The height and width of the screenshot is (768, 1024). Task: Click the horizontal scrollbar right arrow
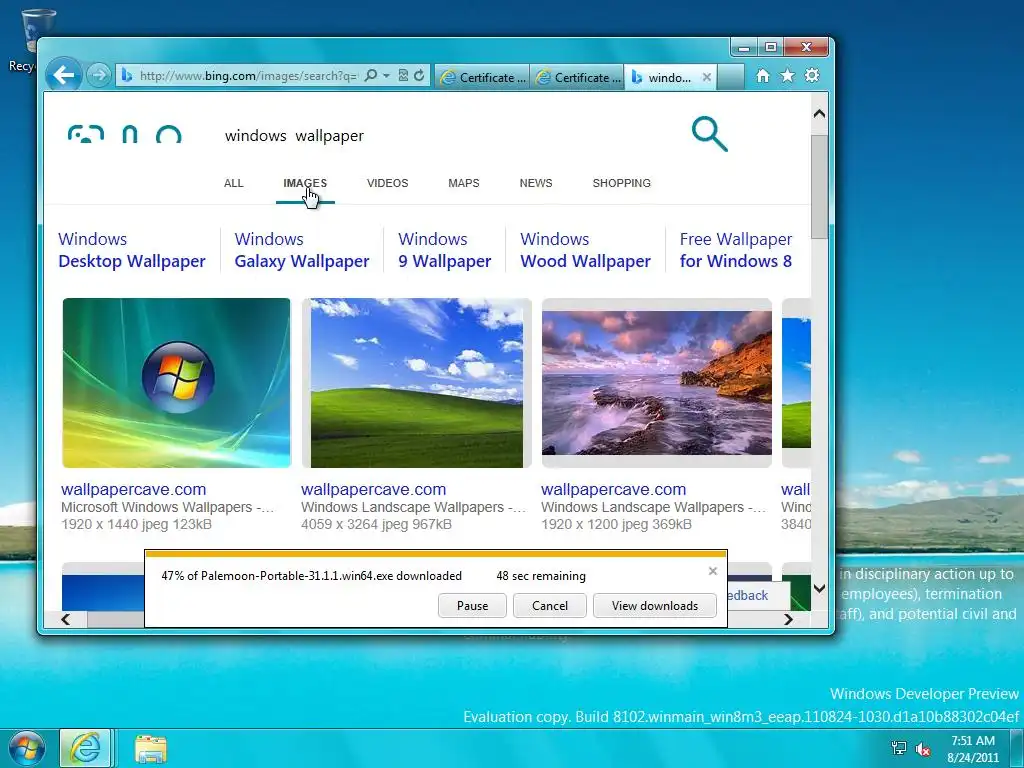[788, 619]
